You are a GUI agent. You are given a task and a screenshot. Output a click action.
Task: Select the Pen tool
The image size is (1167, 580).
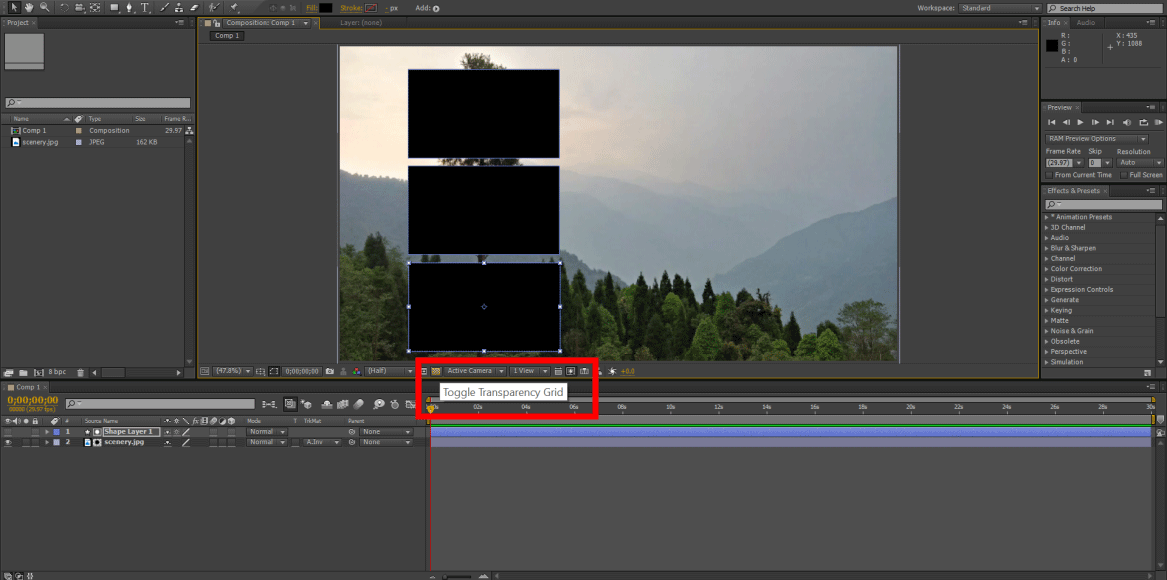coord(130,7)
